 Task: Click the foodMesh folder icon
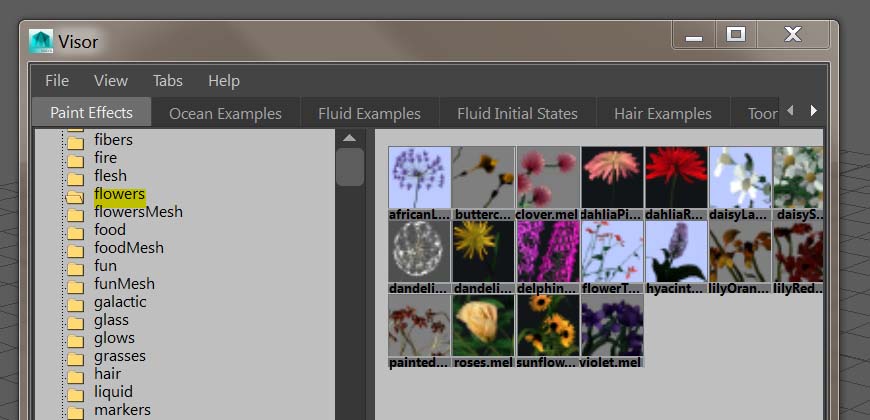[75, 251]
